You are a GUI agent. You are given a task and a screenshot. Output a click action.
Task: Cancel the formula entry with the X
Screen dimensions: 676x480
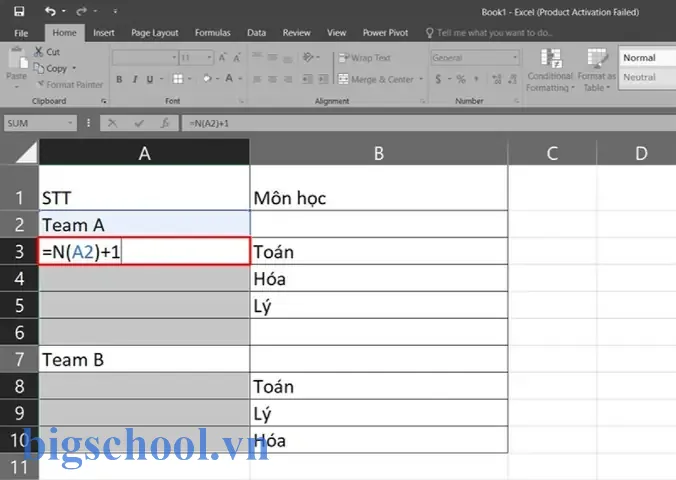click(x=112, y=123)
